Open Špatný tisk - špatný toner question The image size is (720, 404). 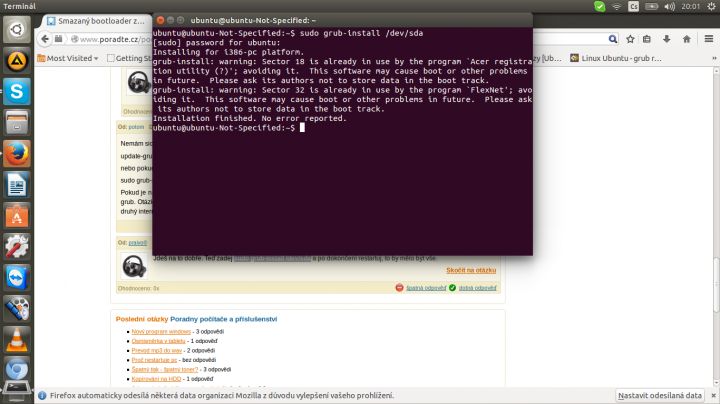[164, 369]
